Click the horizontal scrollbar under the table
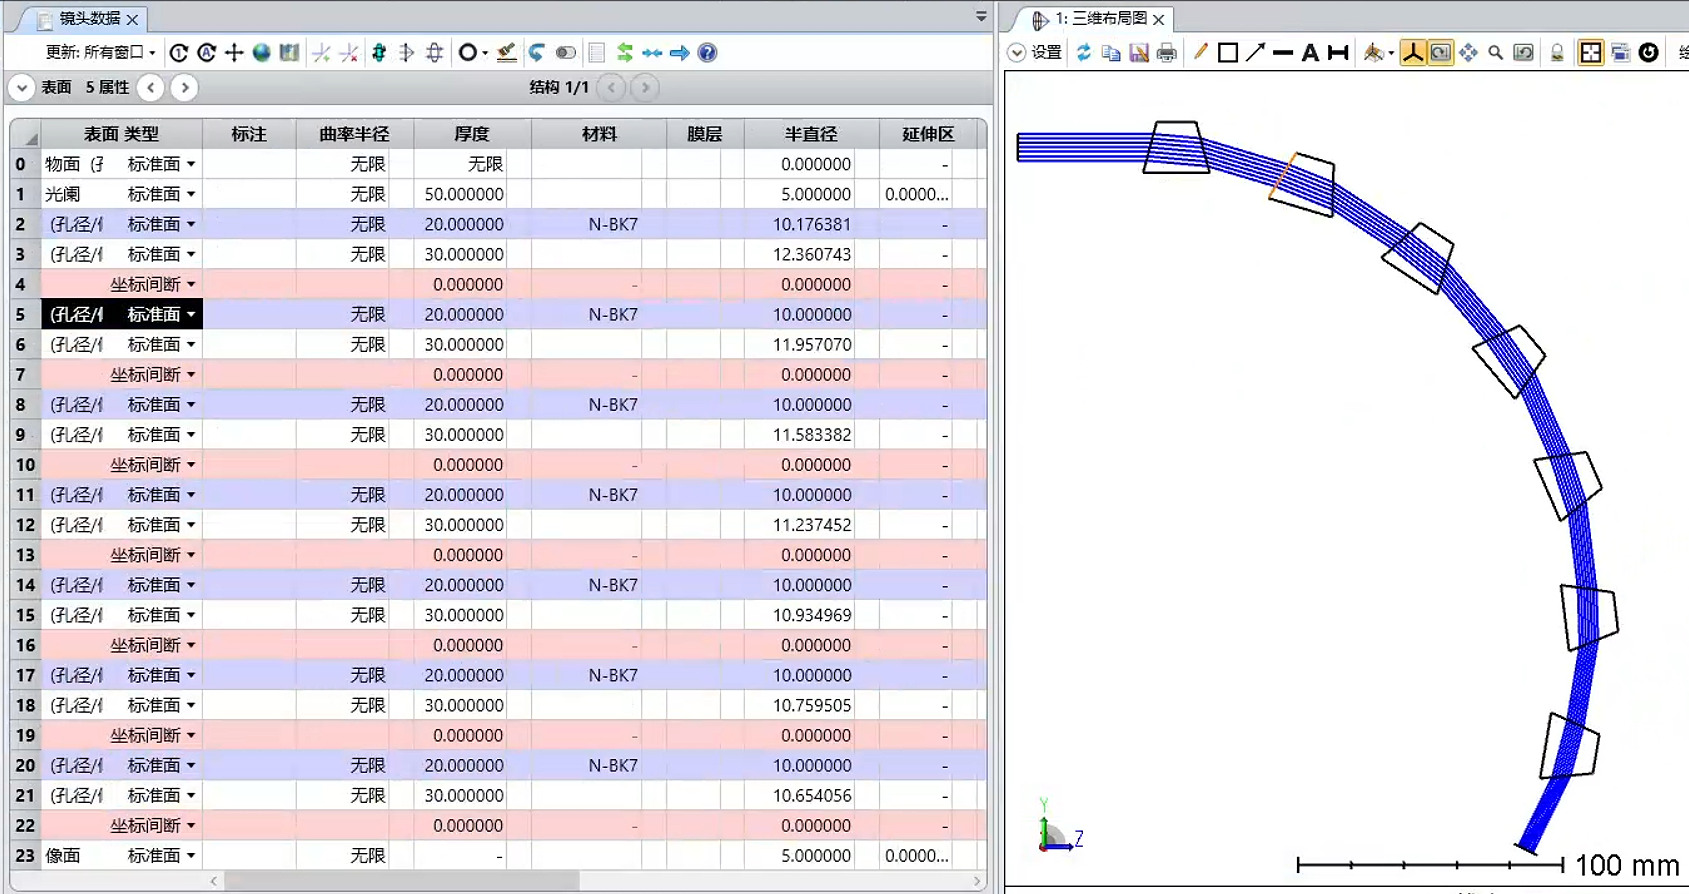The image size is (1689, 894). click(x=400, y=881)
